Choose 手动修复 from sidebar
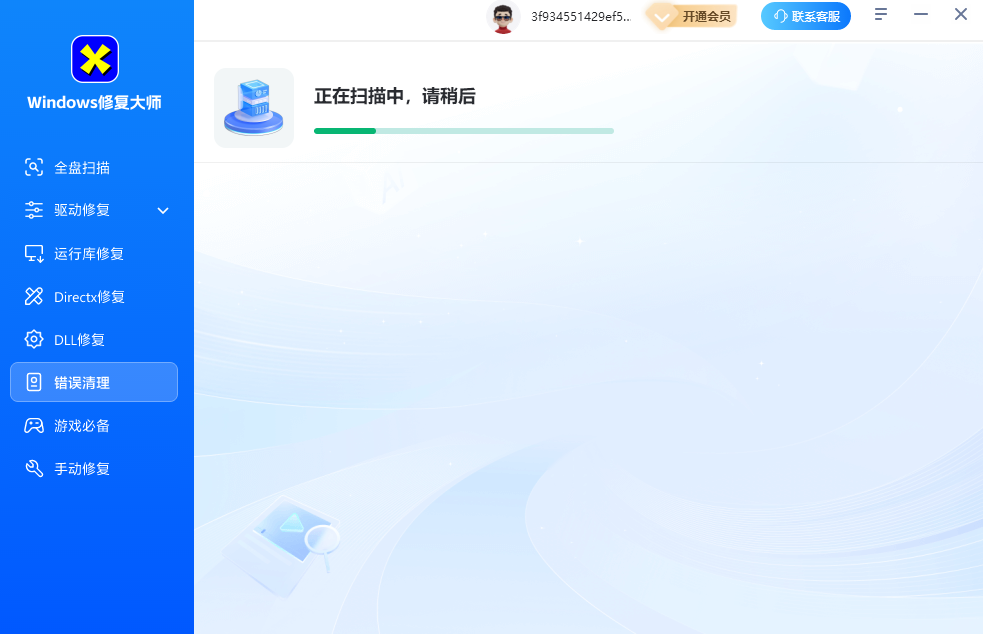Image resolution: width=983 pixels, height=634 pixels. [x=94, y=468]
